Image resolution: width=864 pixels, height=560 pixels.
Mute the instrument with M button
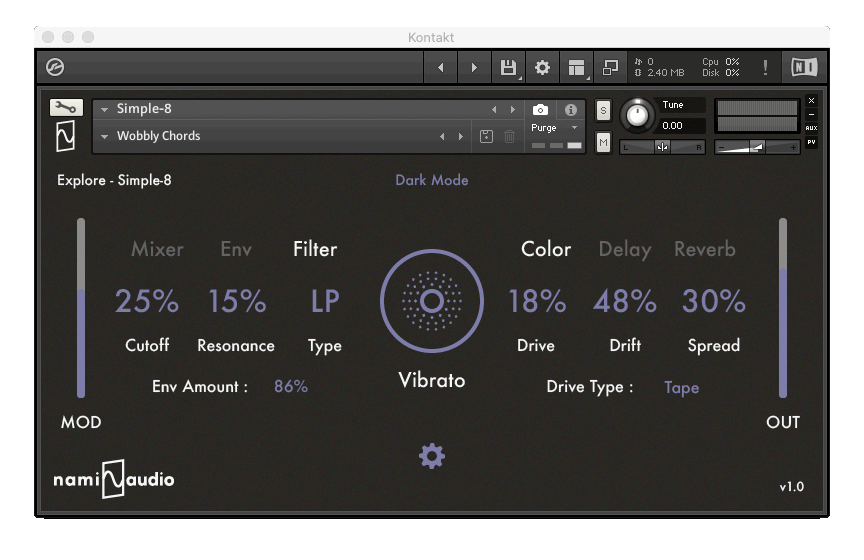click(603, 143)
